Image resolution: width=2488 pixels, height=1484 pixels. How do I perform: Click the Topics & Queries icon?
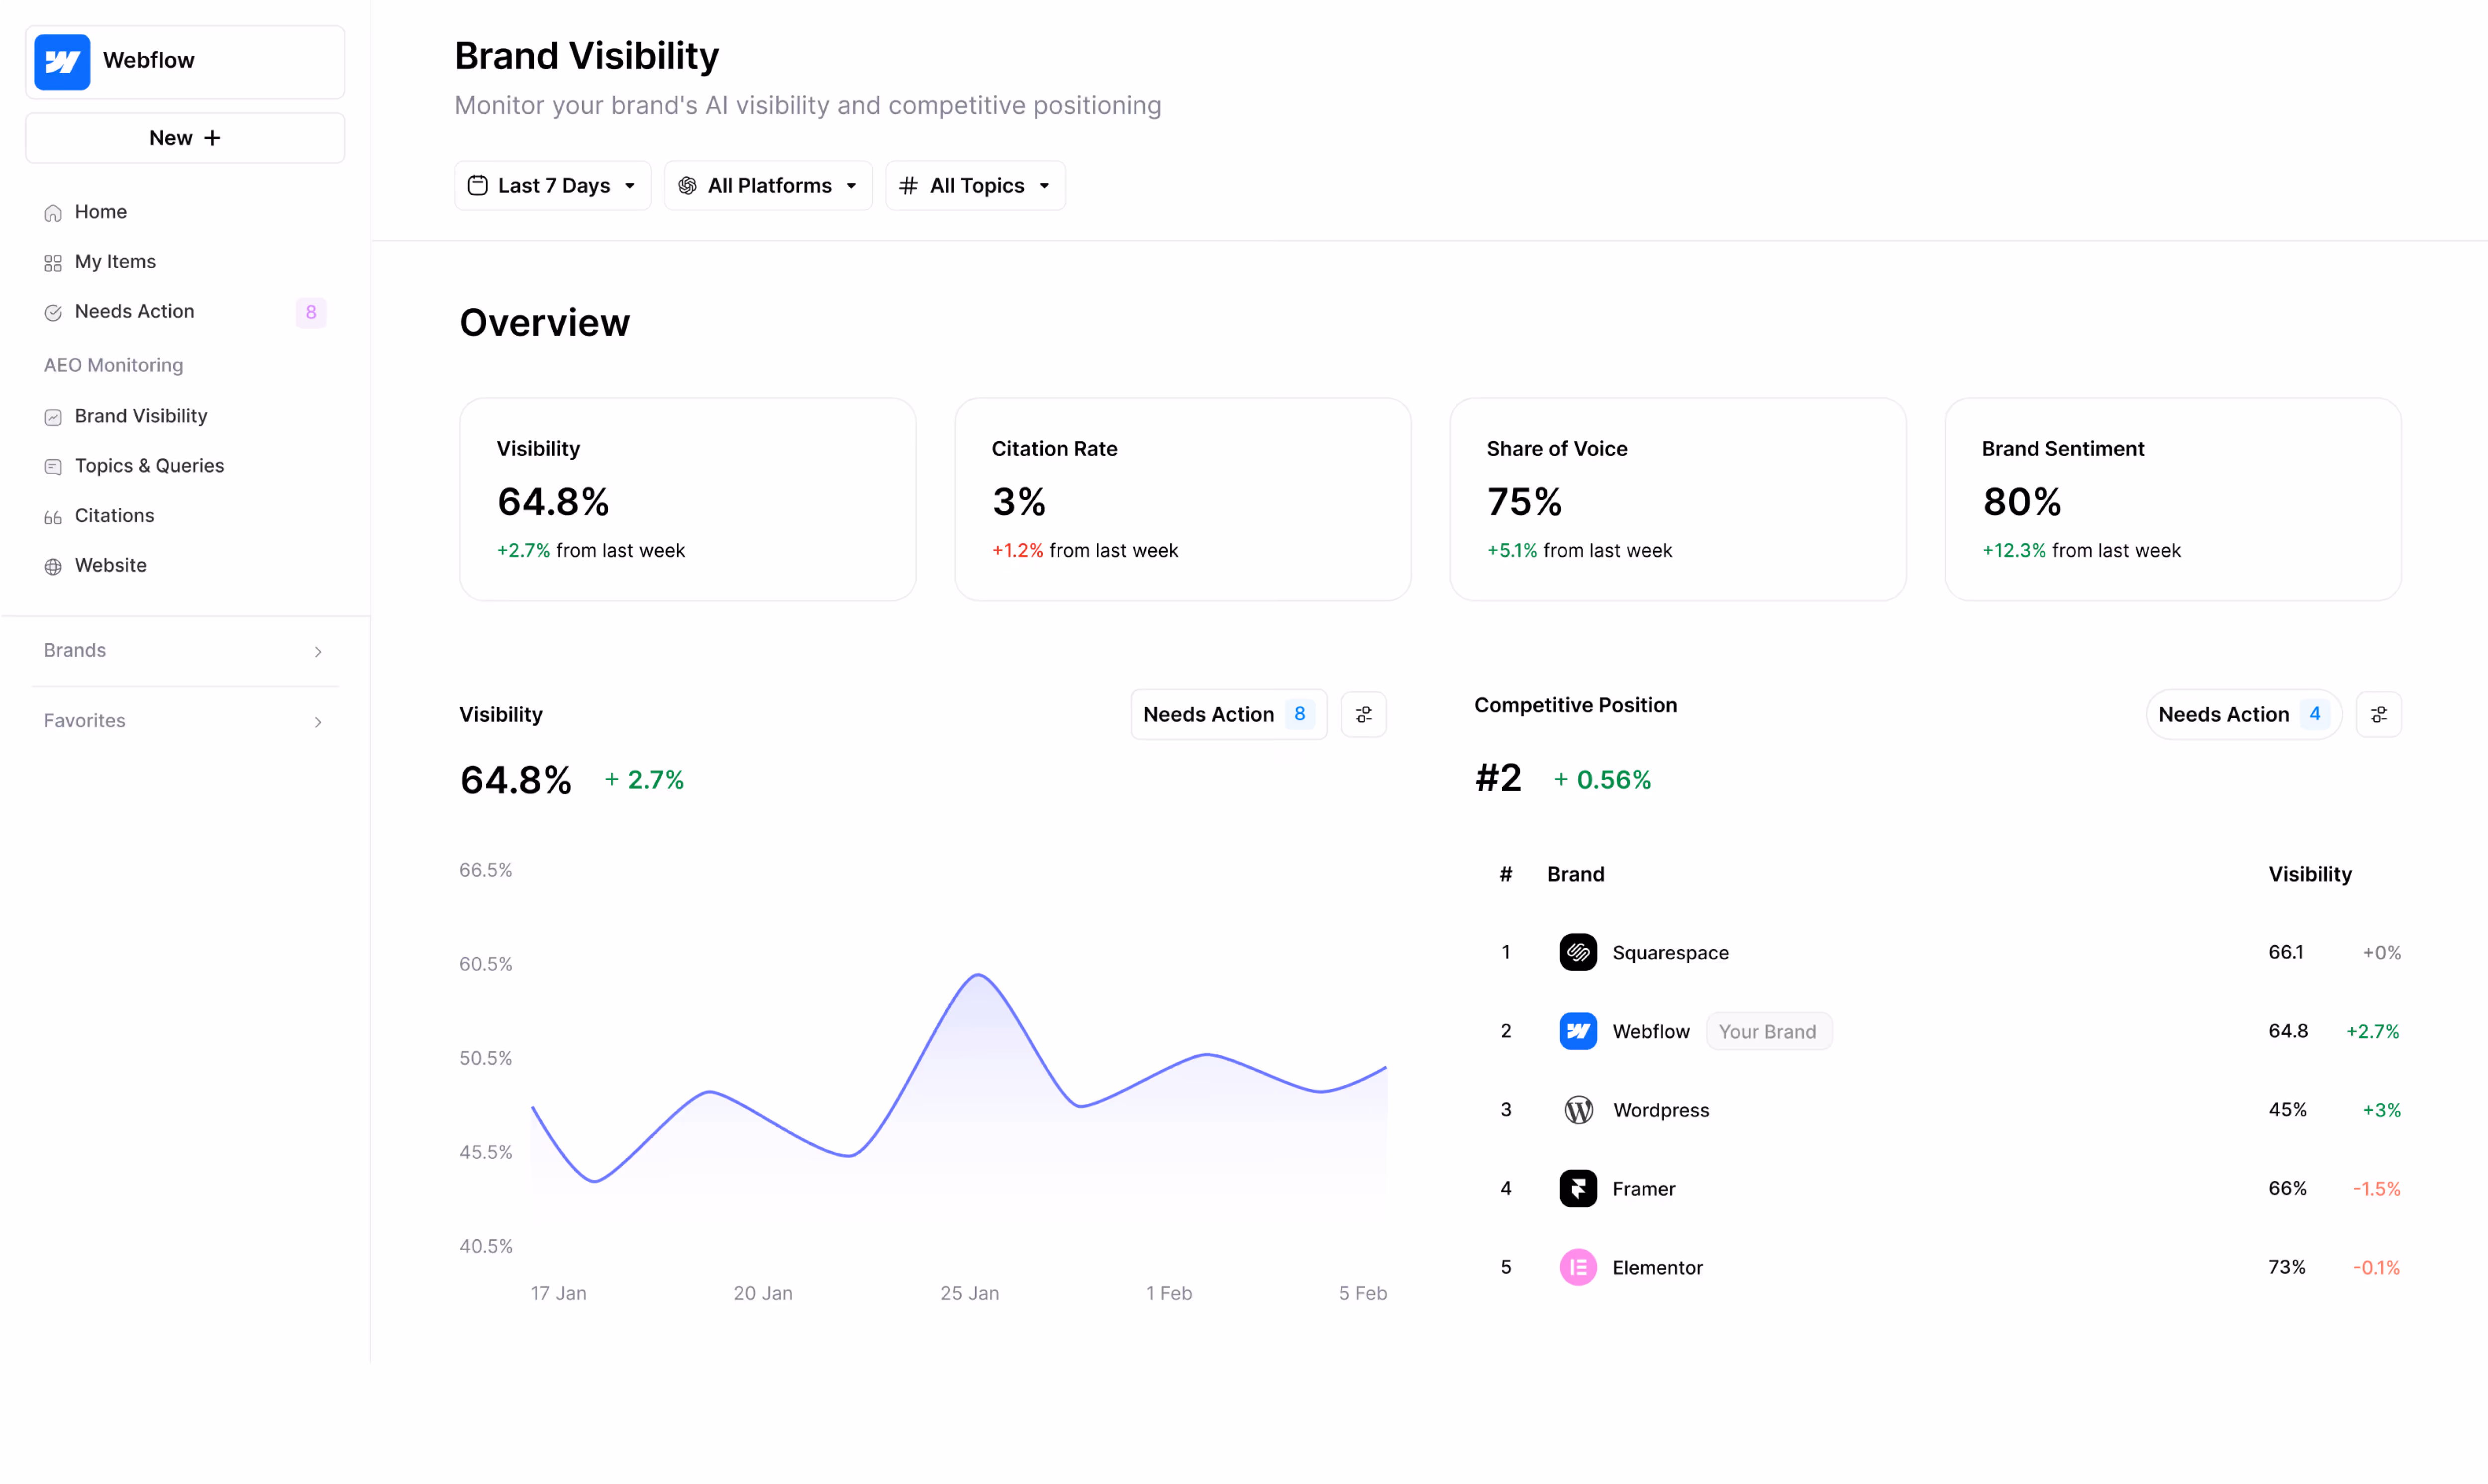coord(53,467)
